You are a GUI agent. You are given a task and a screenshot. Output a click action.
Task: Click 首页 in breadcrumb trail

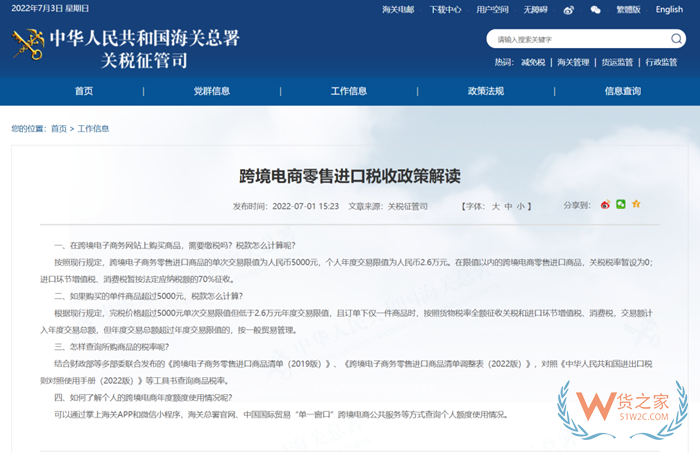click(x=58, y=129)
